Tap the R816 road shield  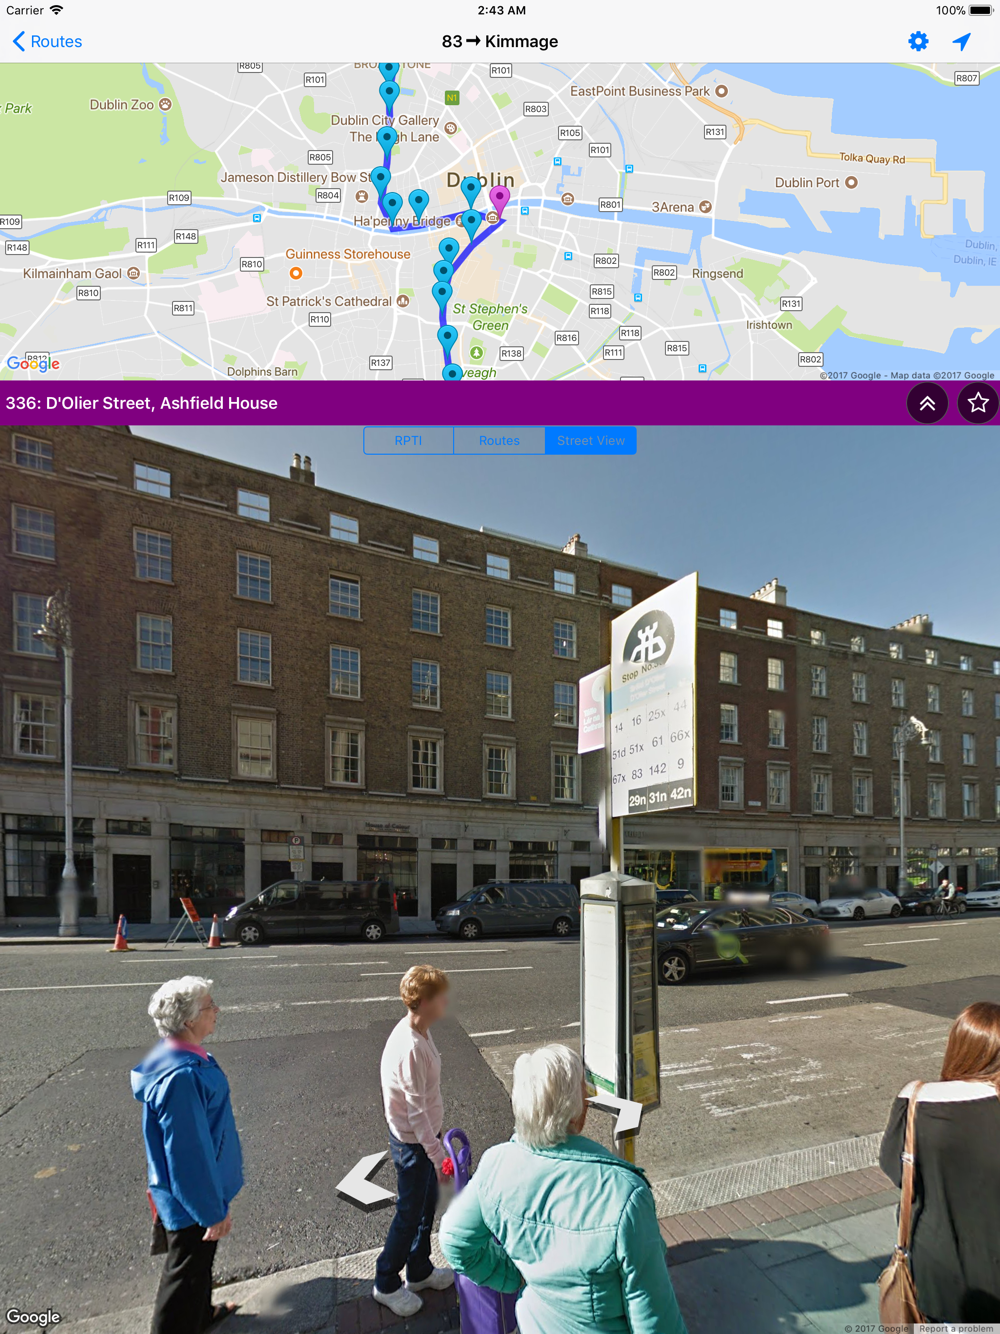click(566, 338)
